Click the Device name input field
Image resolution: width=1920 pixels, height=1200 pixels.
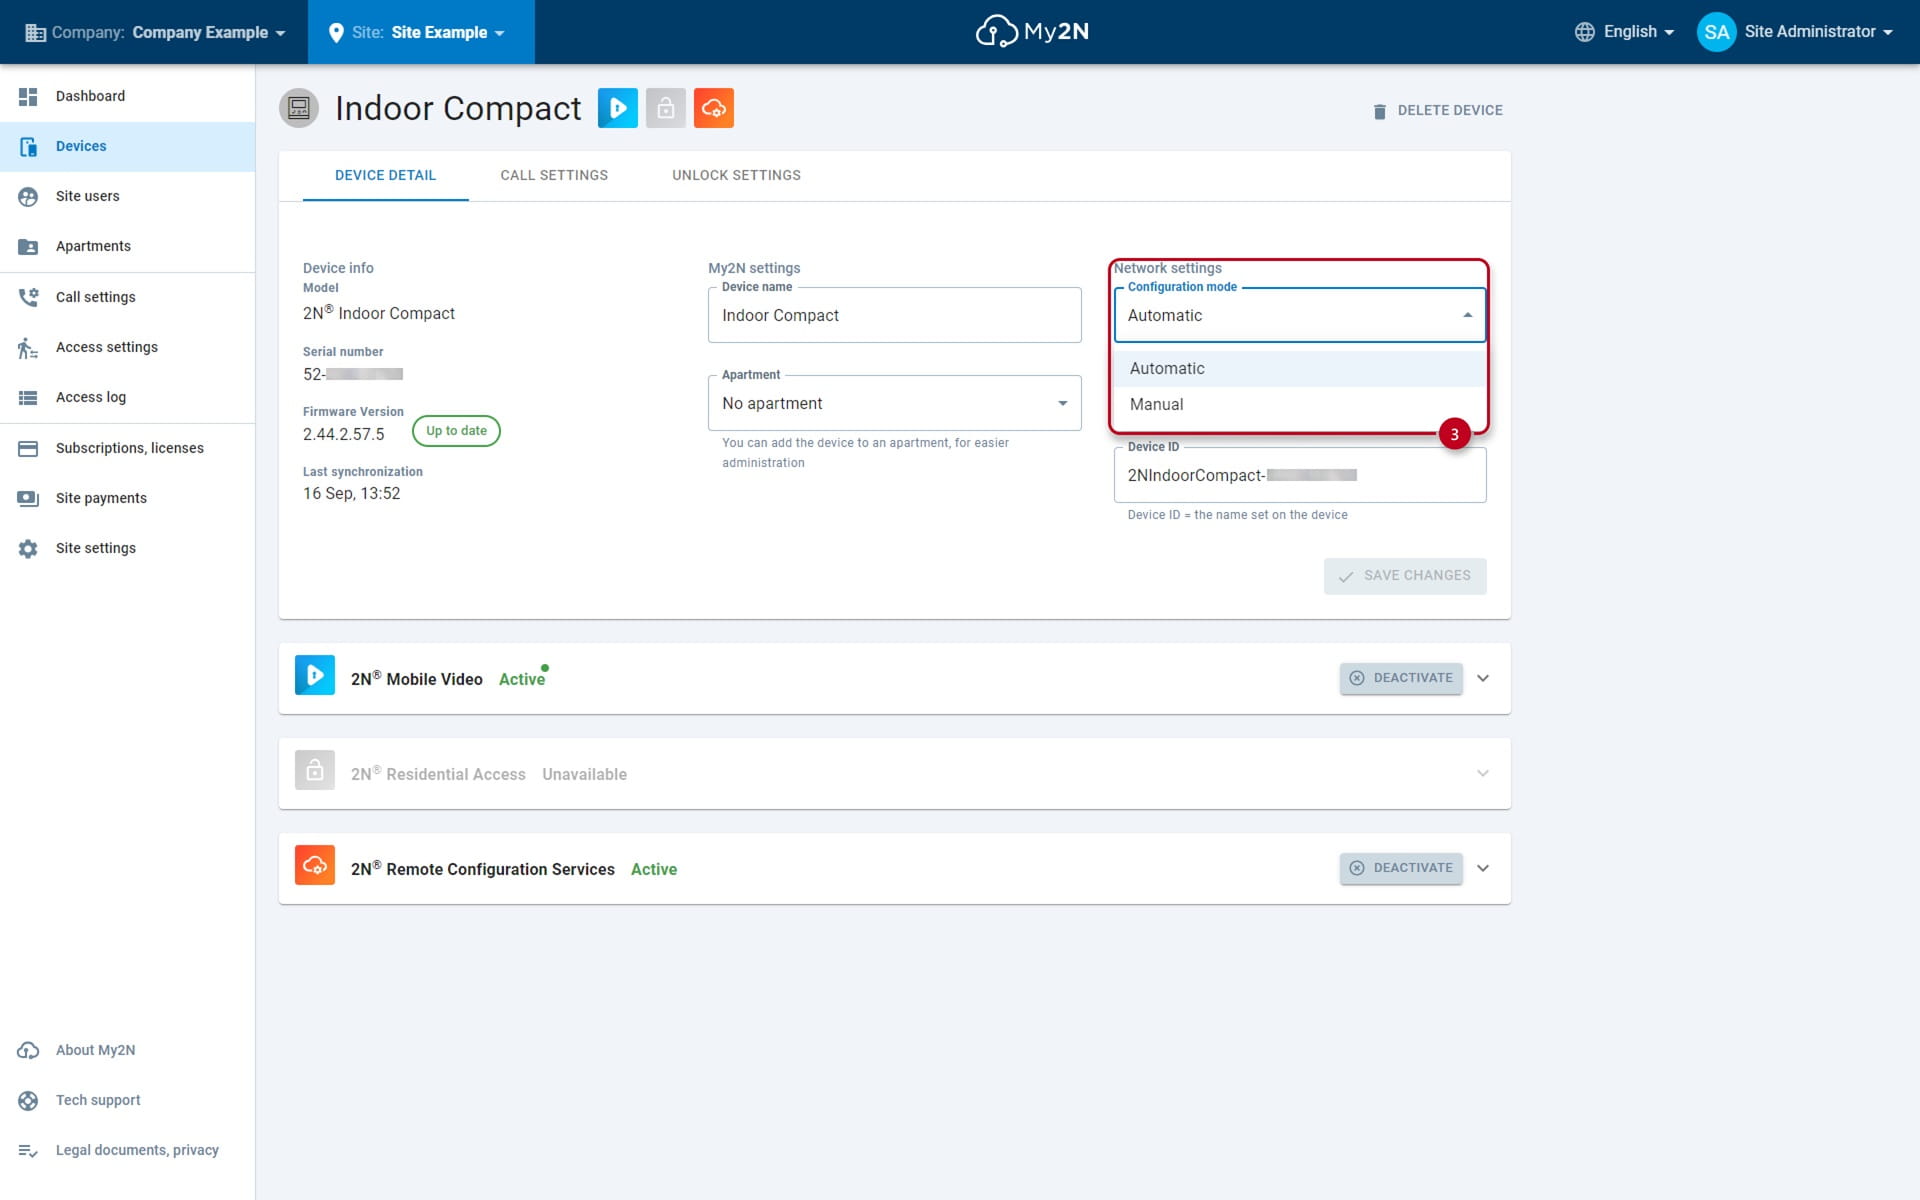pyautogui.click(x=895, y=315)
